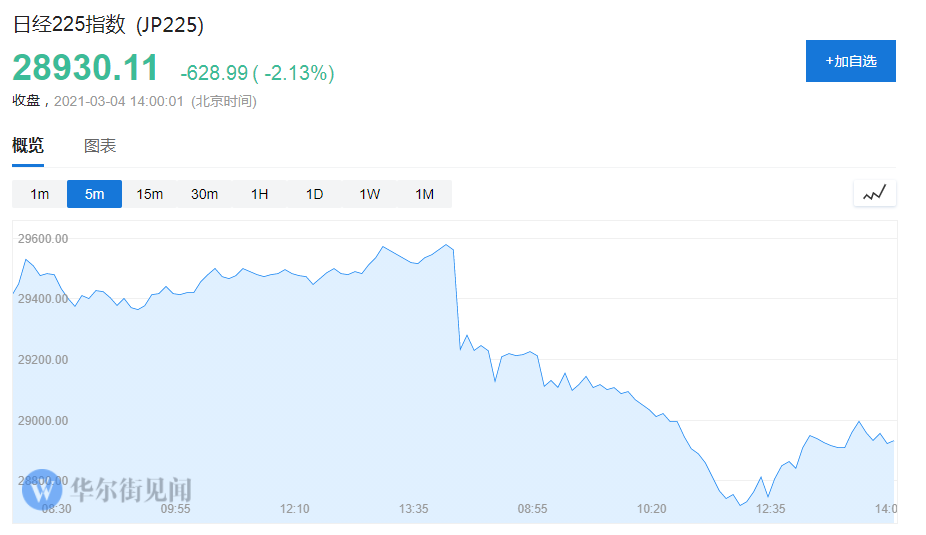Switch chart to 1H interval

(x=259, y=194)
